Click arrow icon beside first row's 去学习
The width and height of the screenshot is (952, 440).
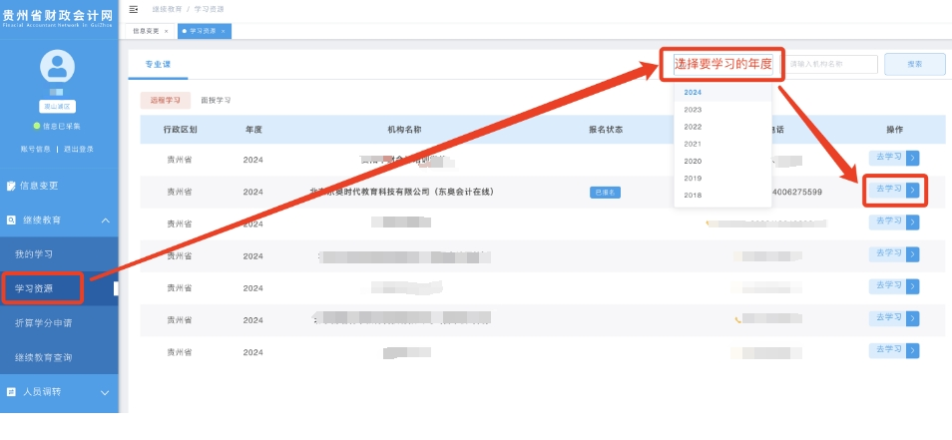912,158
